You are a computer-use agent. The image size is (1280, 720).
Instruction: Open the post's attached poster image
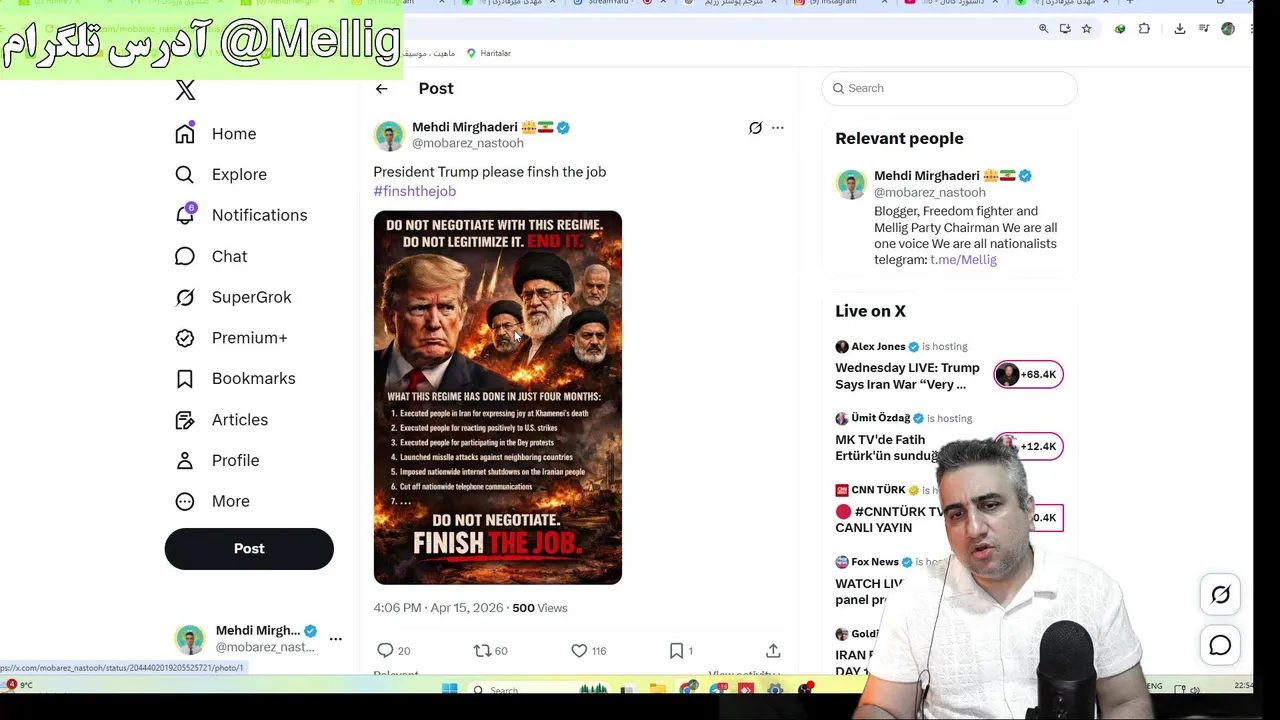click(498, 397)
